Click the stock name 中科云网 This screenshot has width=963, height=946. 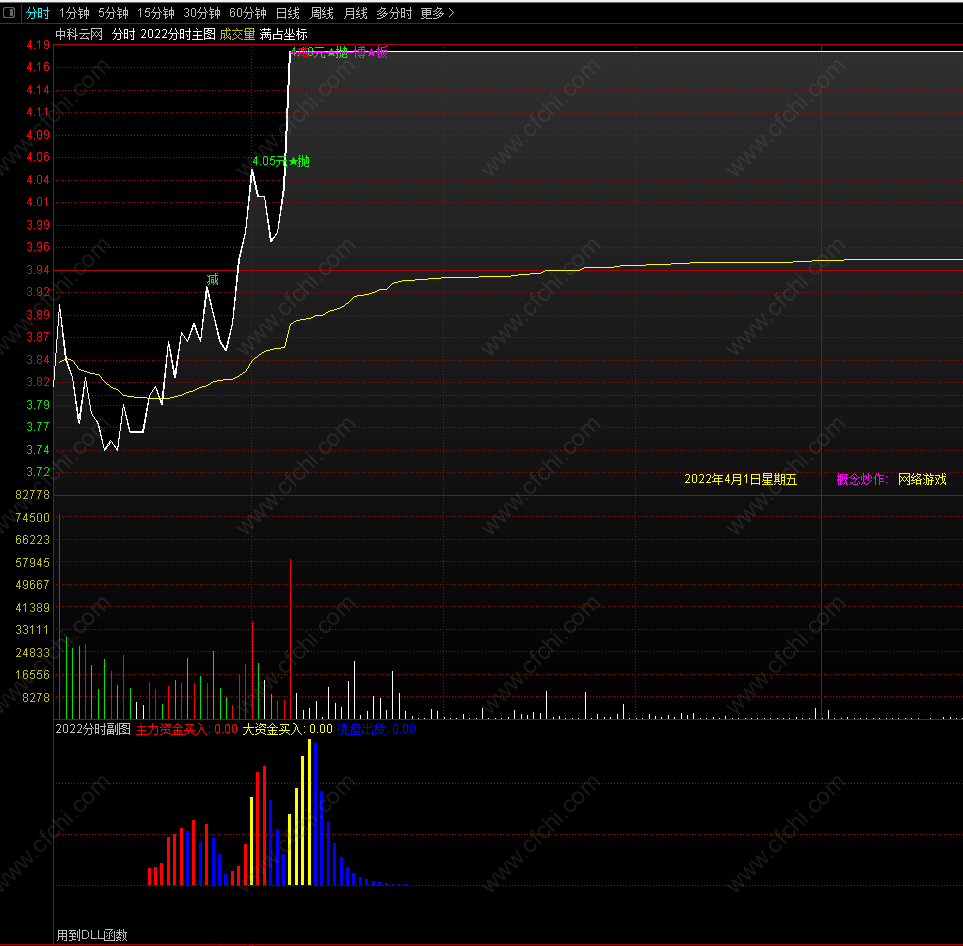tap(79, 34)
